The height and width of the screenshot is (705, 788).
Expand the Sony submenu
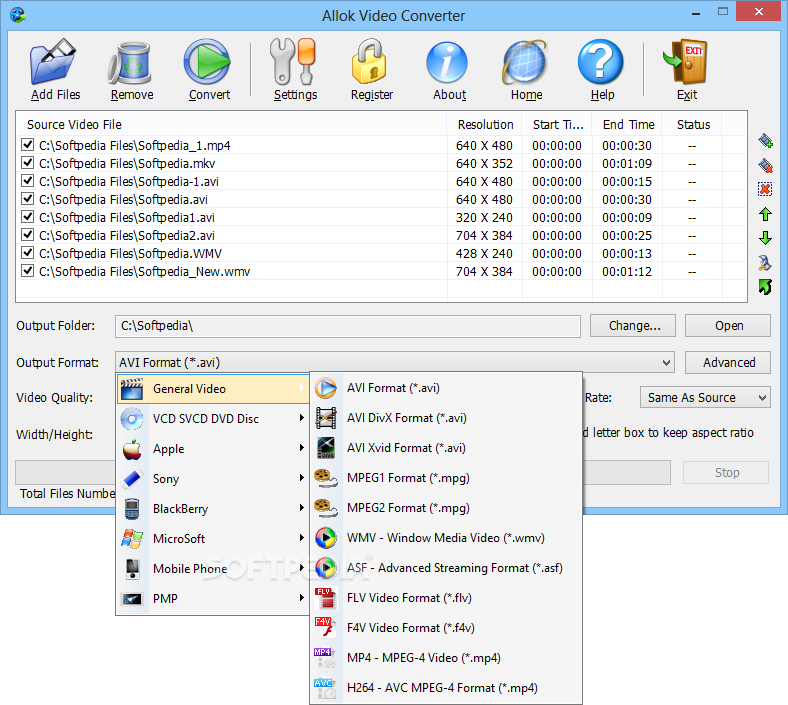[x=213, y=478]
